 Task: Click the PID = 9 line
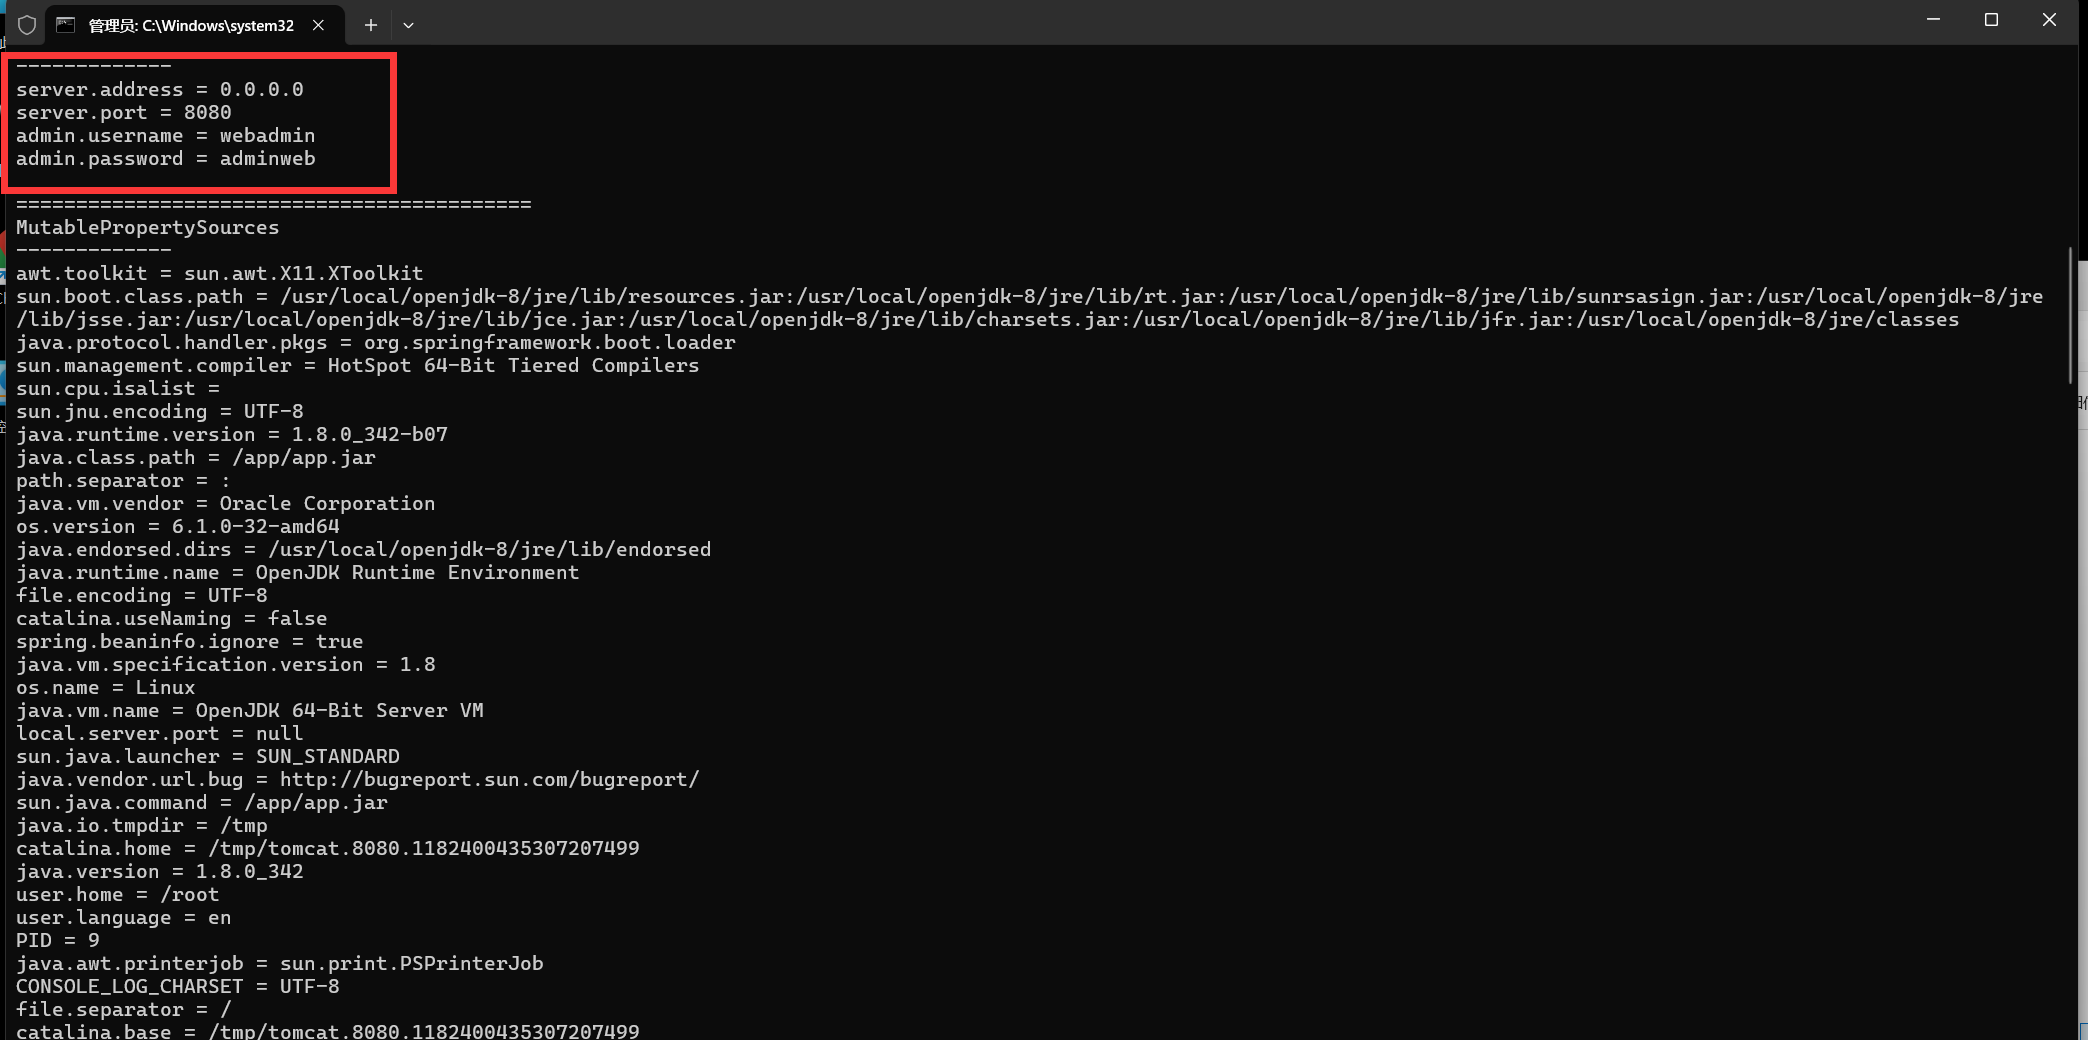(57, 940)
